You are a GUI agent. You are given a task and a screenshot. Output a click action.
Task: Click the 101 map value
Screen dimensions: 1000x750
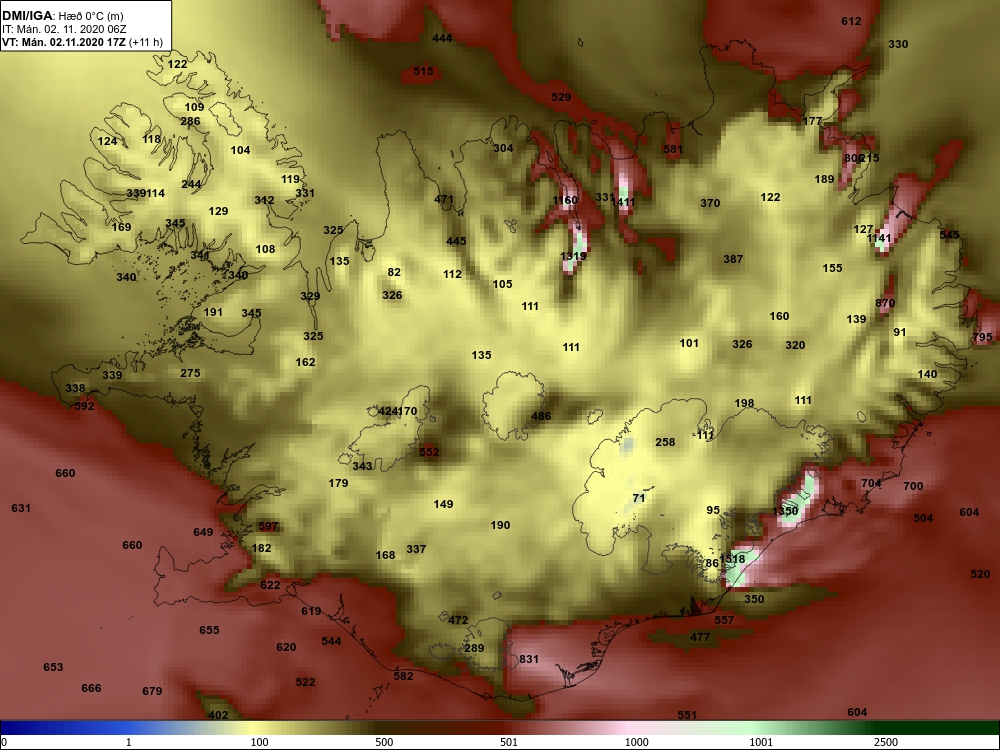689,343
